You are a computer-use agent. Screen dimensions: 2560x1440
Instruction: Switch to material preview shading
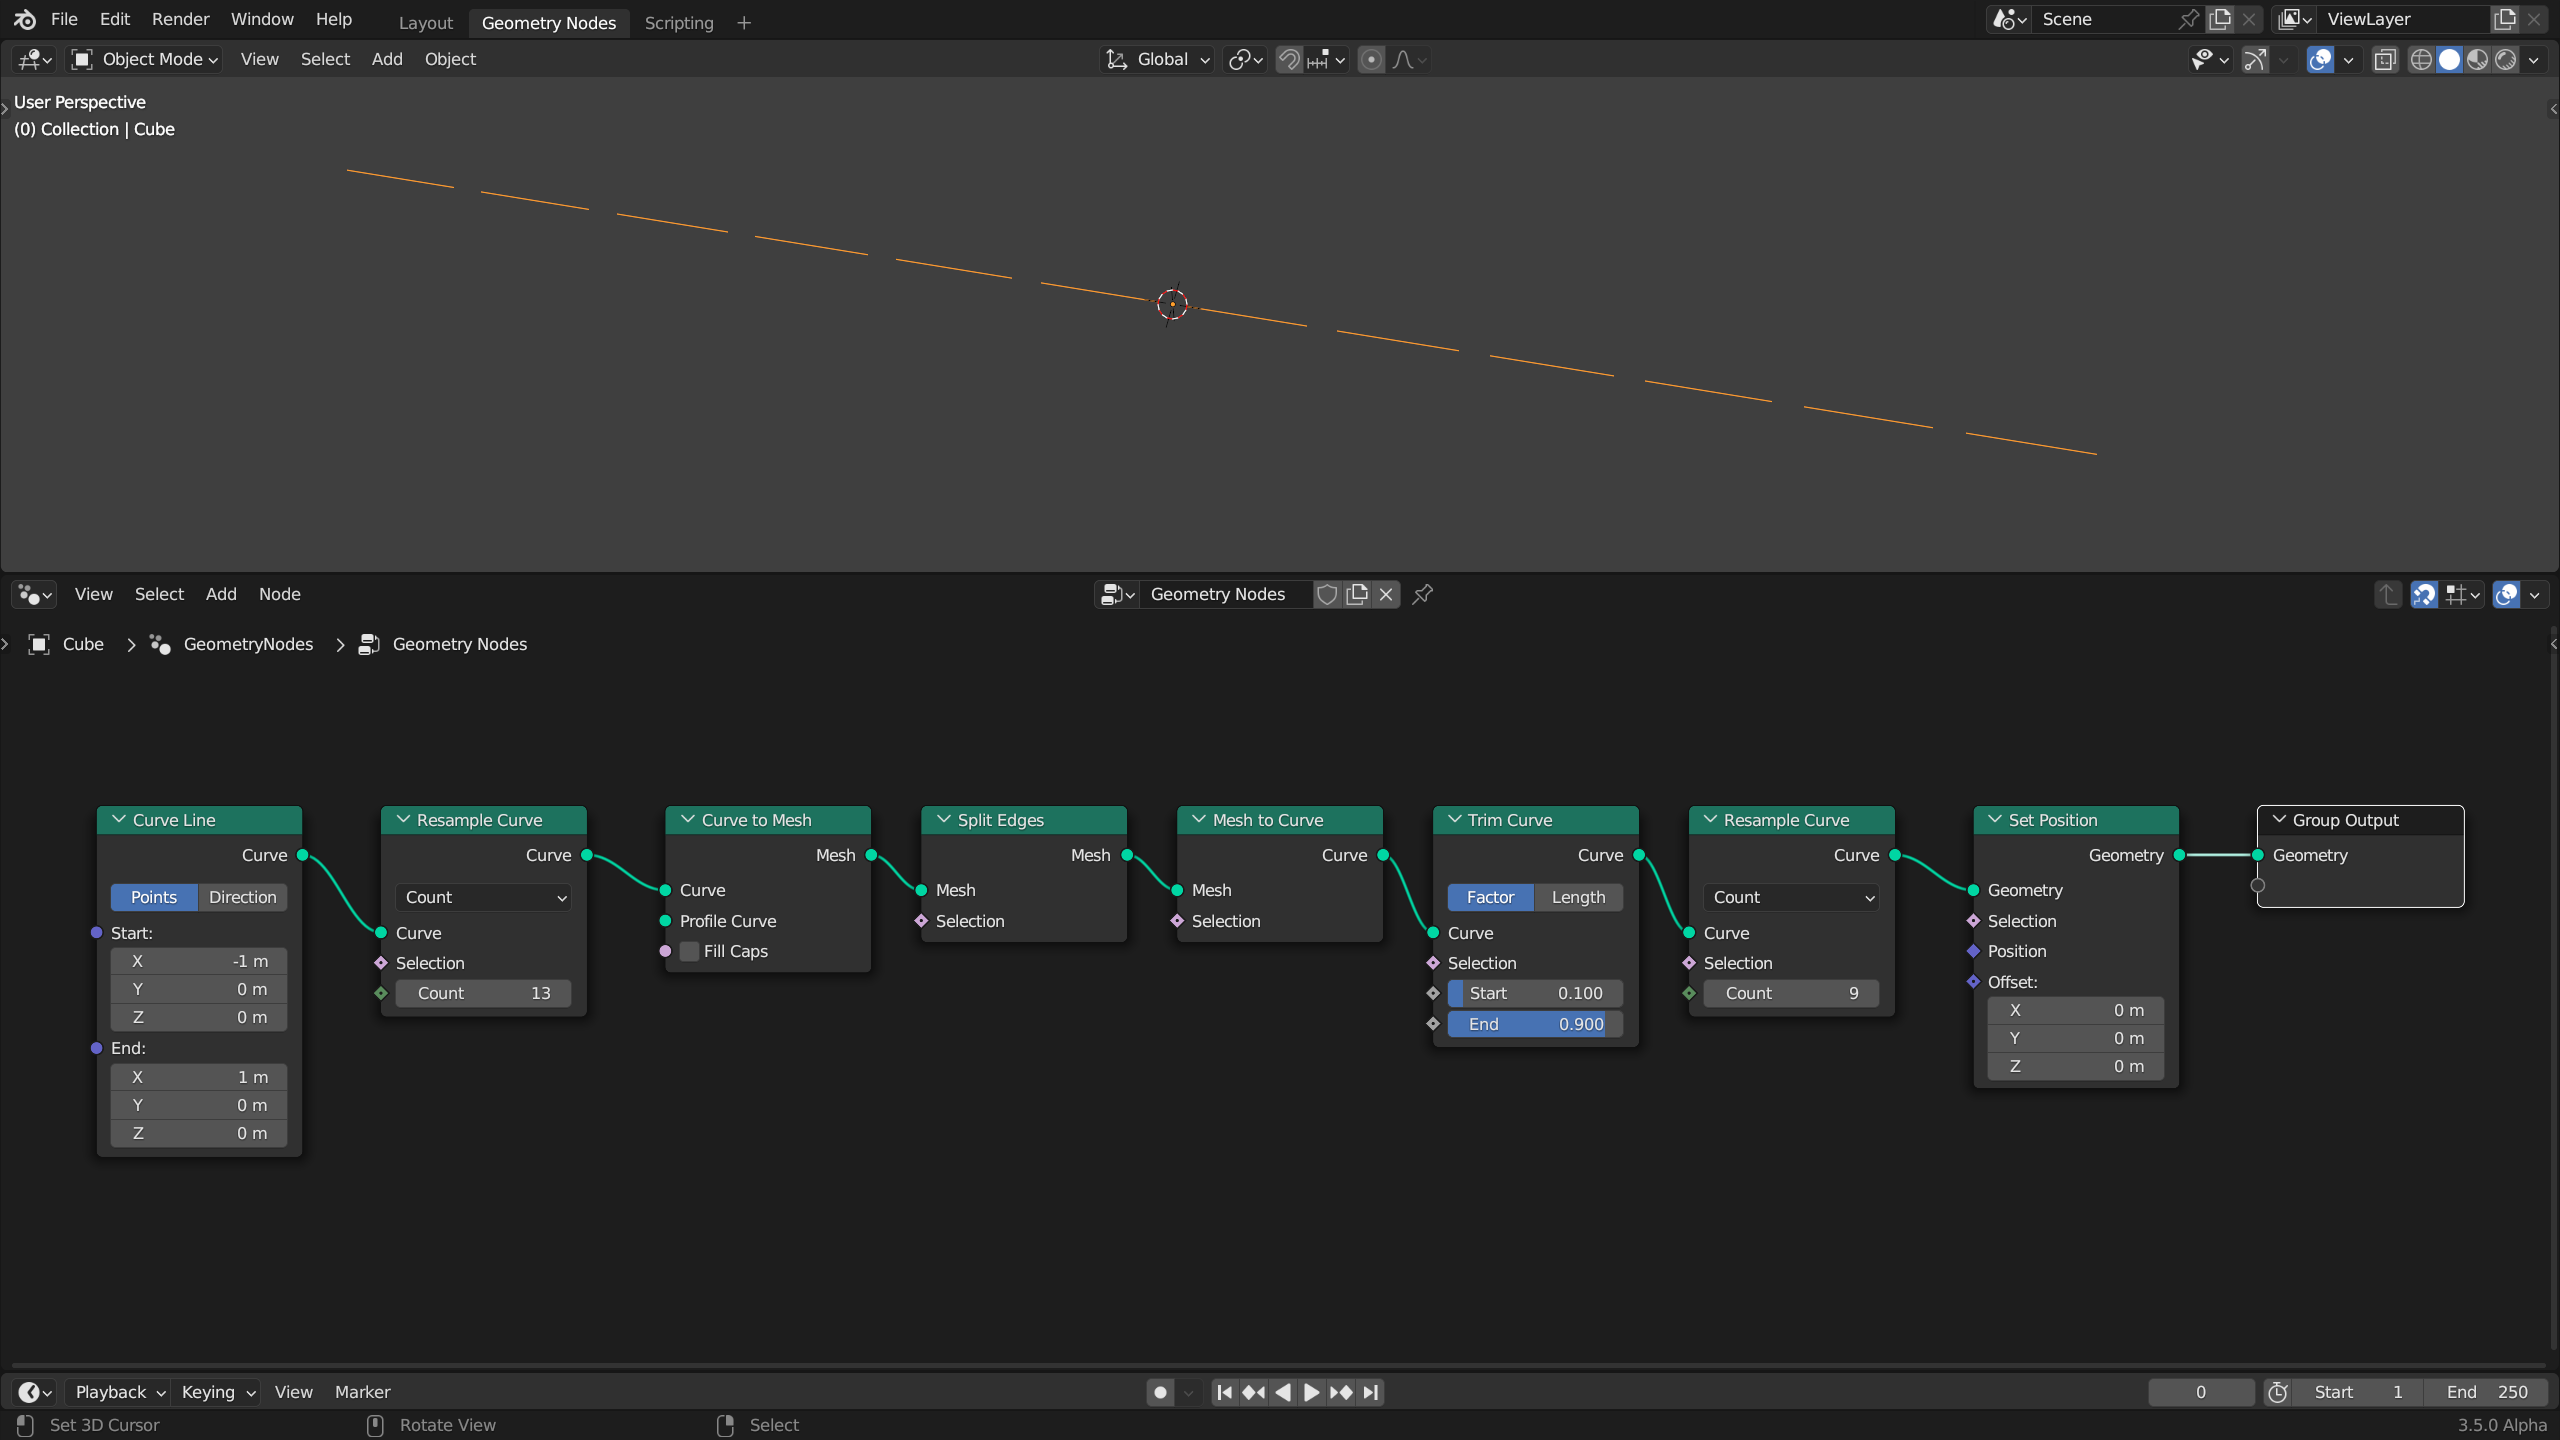click(2477, 60)
